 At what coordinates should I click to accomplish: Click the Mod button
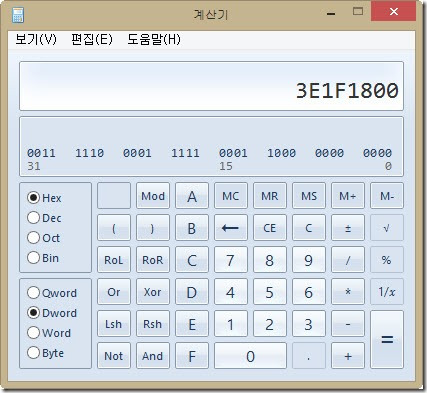[153, 196]
